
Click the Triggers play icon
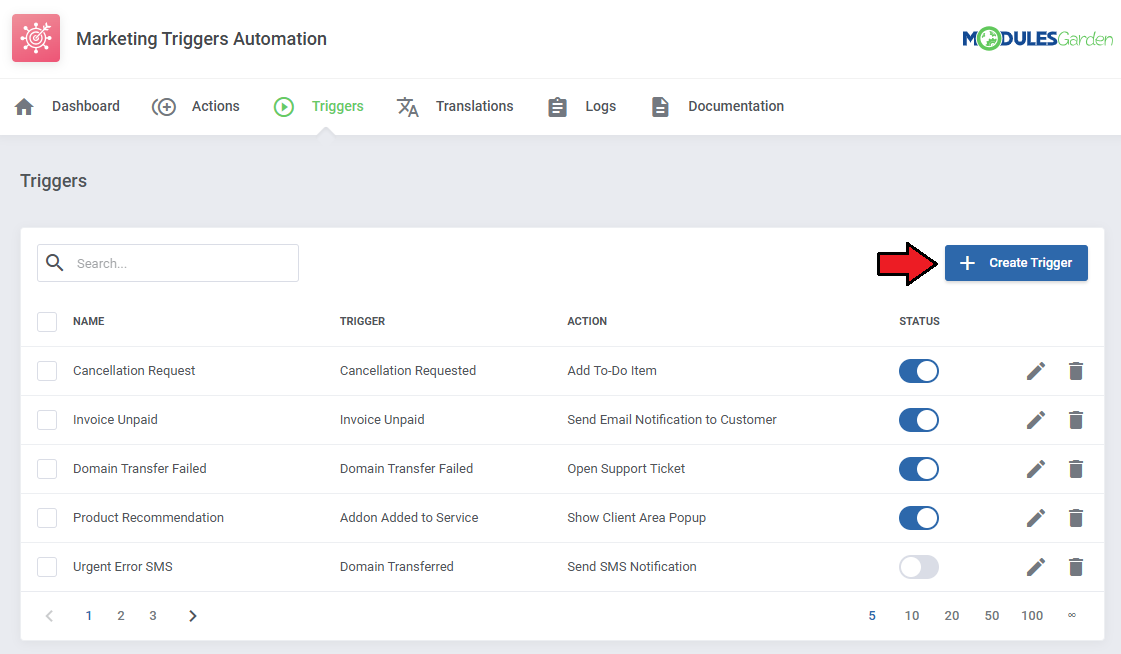pos(284,106)
